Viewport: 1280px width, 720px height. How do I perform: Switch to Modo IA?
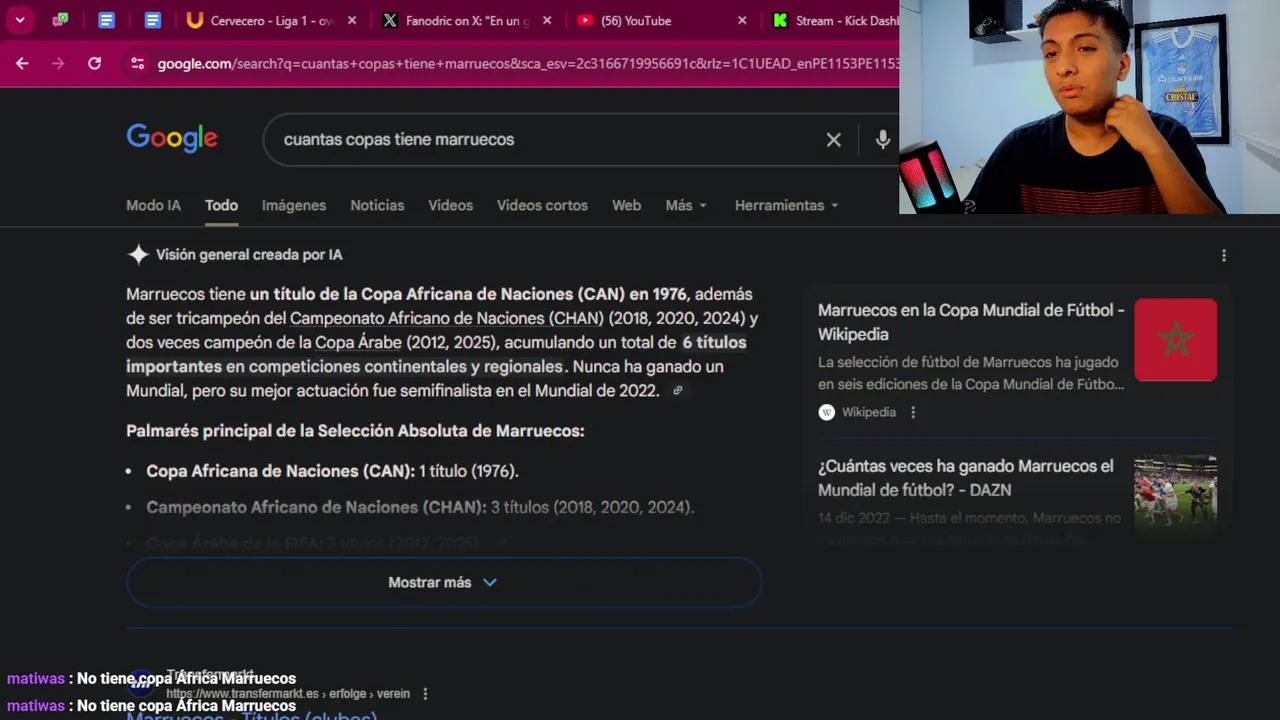coord(153,205)
